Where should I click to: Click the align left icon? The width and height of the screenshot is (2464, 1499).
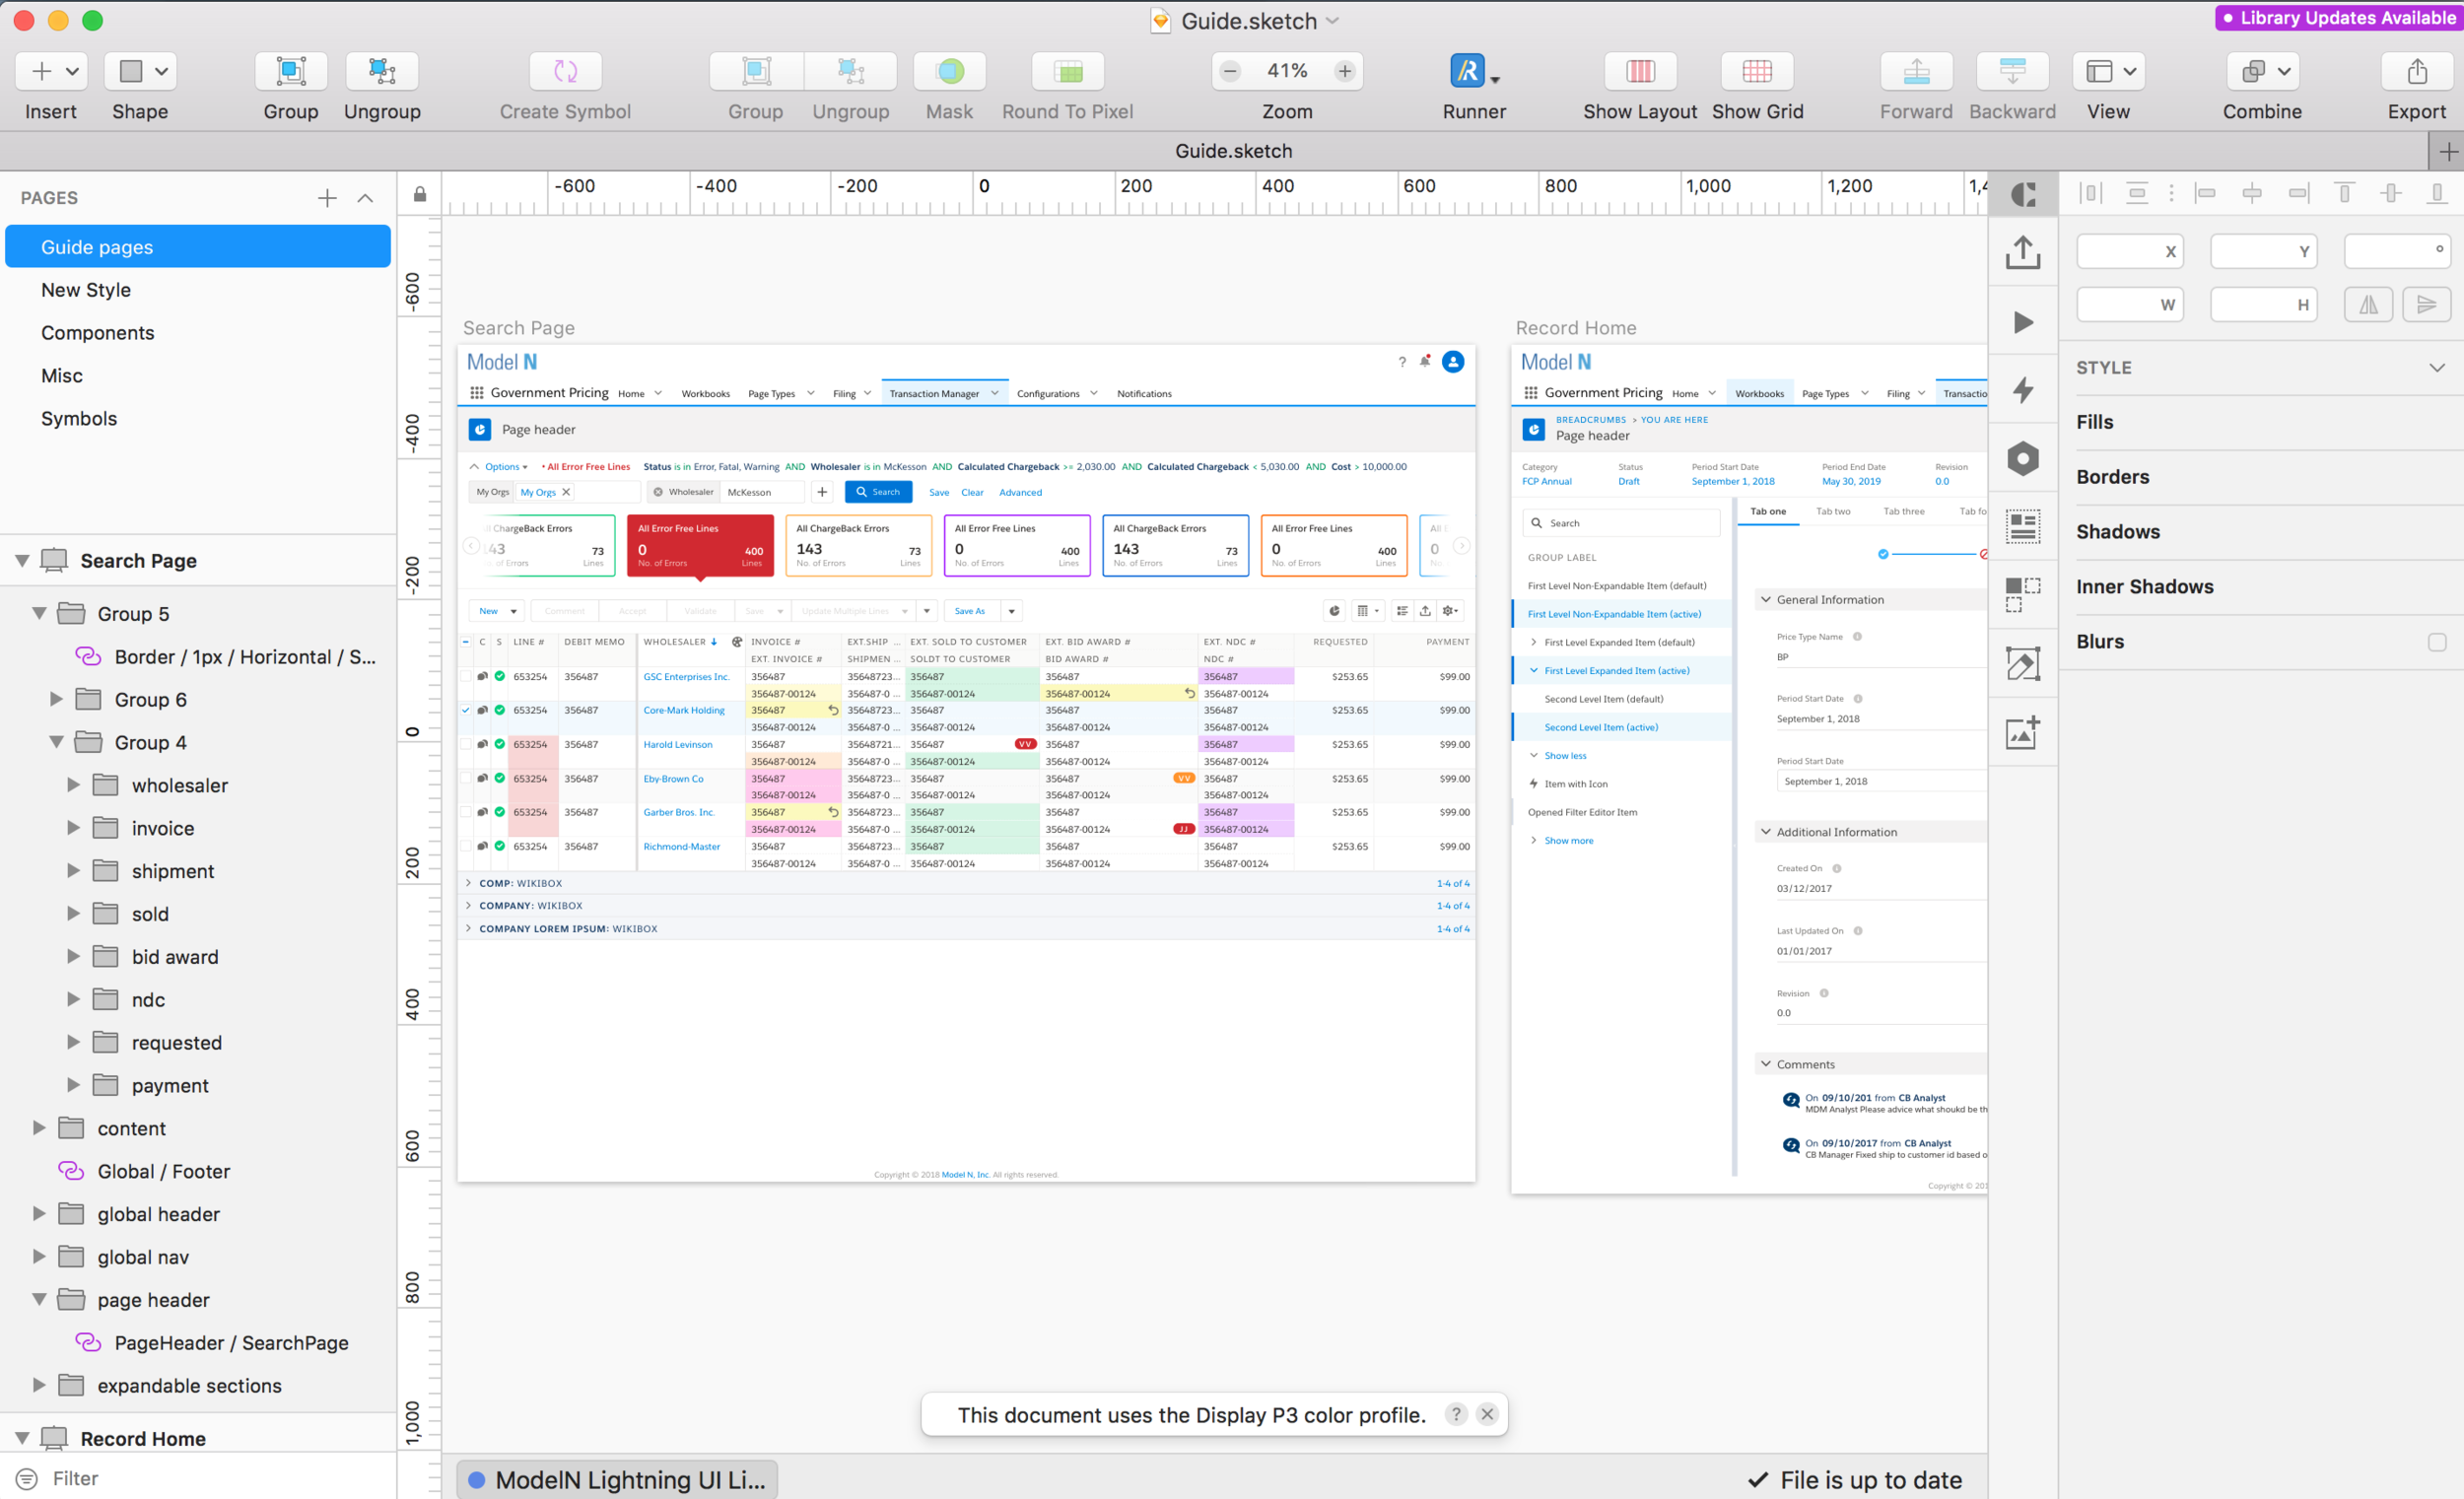pyautogui.click(x=2205, y=193)
